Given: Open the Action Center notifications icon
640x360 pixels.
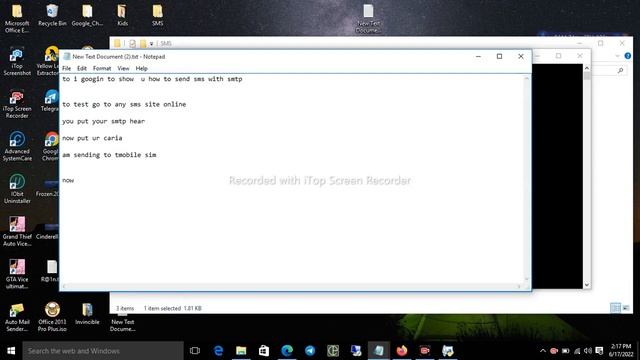Looking at the screenshot, I should pyautogui.click(x=599, y=351).
